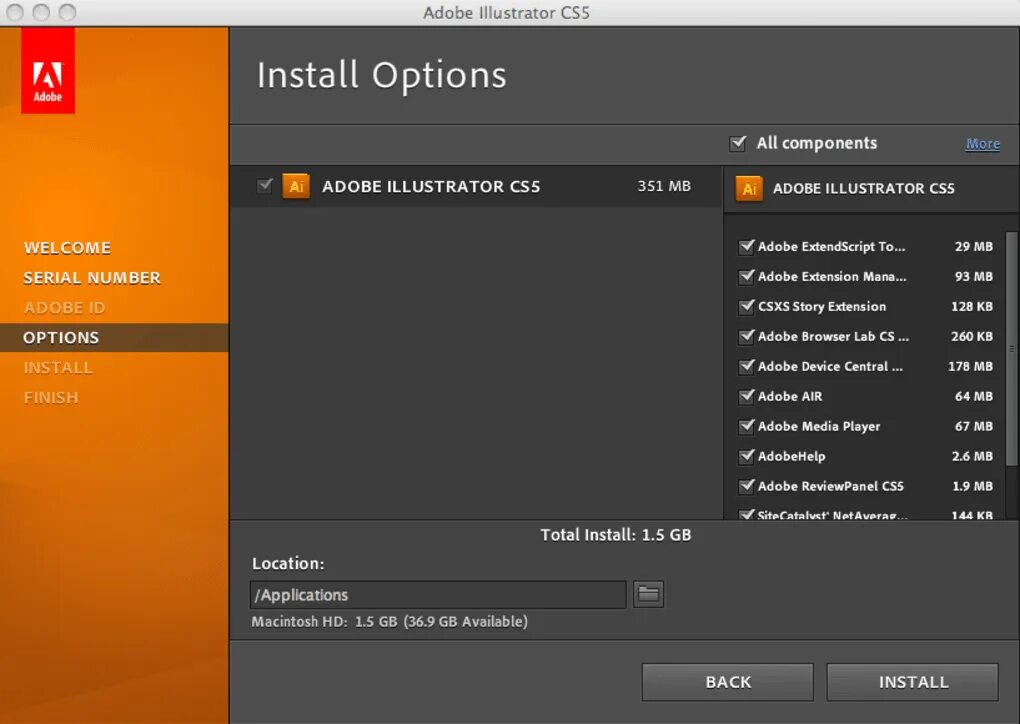Uncheck Adobe ExtendScript Toolkit component
The height and width of the screenshot is (724, 1020).
click(x=746, y=247)
